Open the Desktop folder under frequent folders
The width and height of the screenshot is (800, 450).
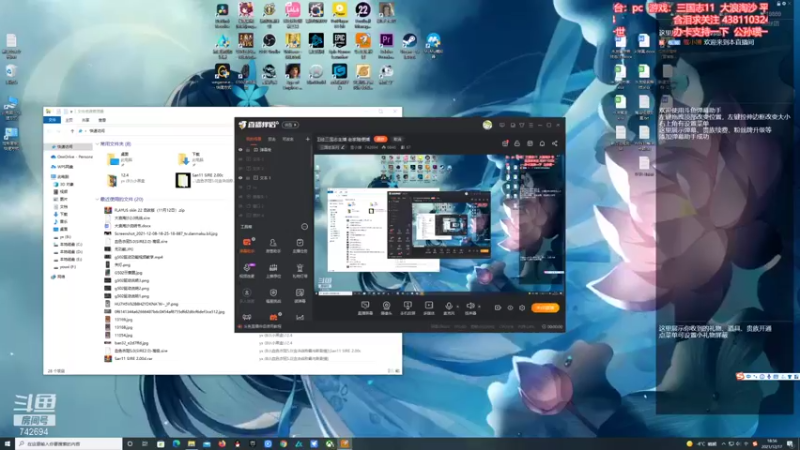click(x=121, y=157)
